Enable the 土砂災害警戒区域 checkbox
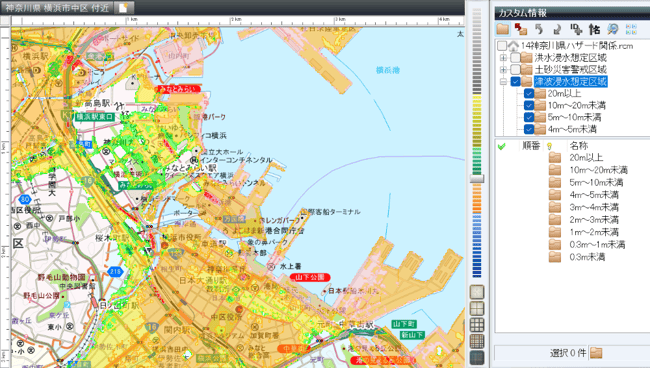Screen dimensions: 650x368 (515, 69)
